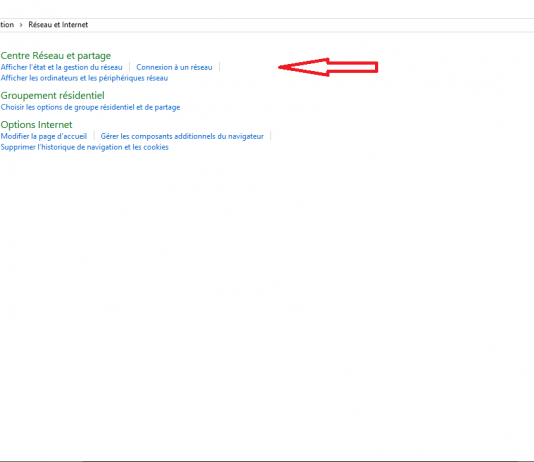
Task: Connect to a network via the Connexion link
Action: click(x=174, y=67)
